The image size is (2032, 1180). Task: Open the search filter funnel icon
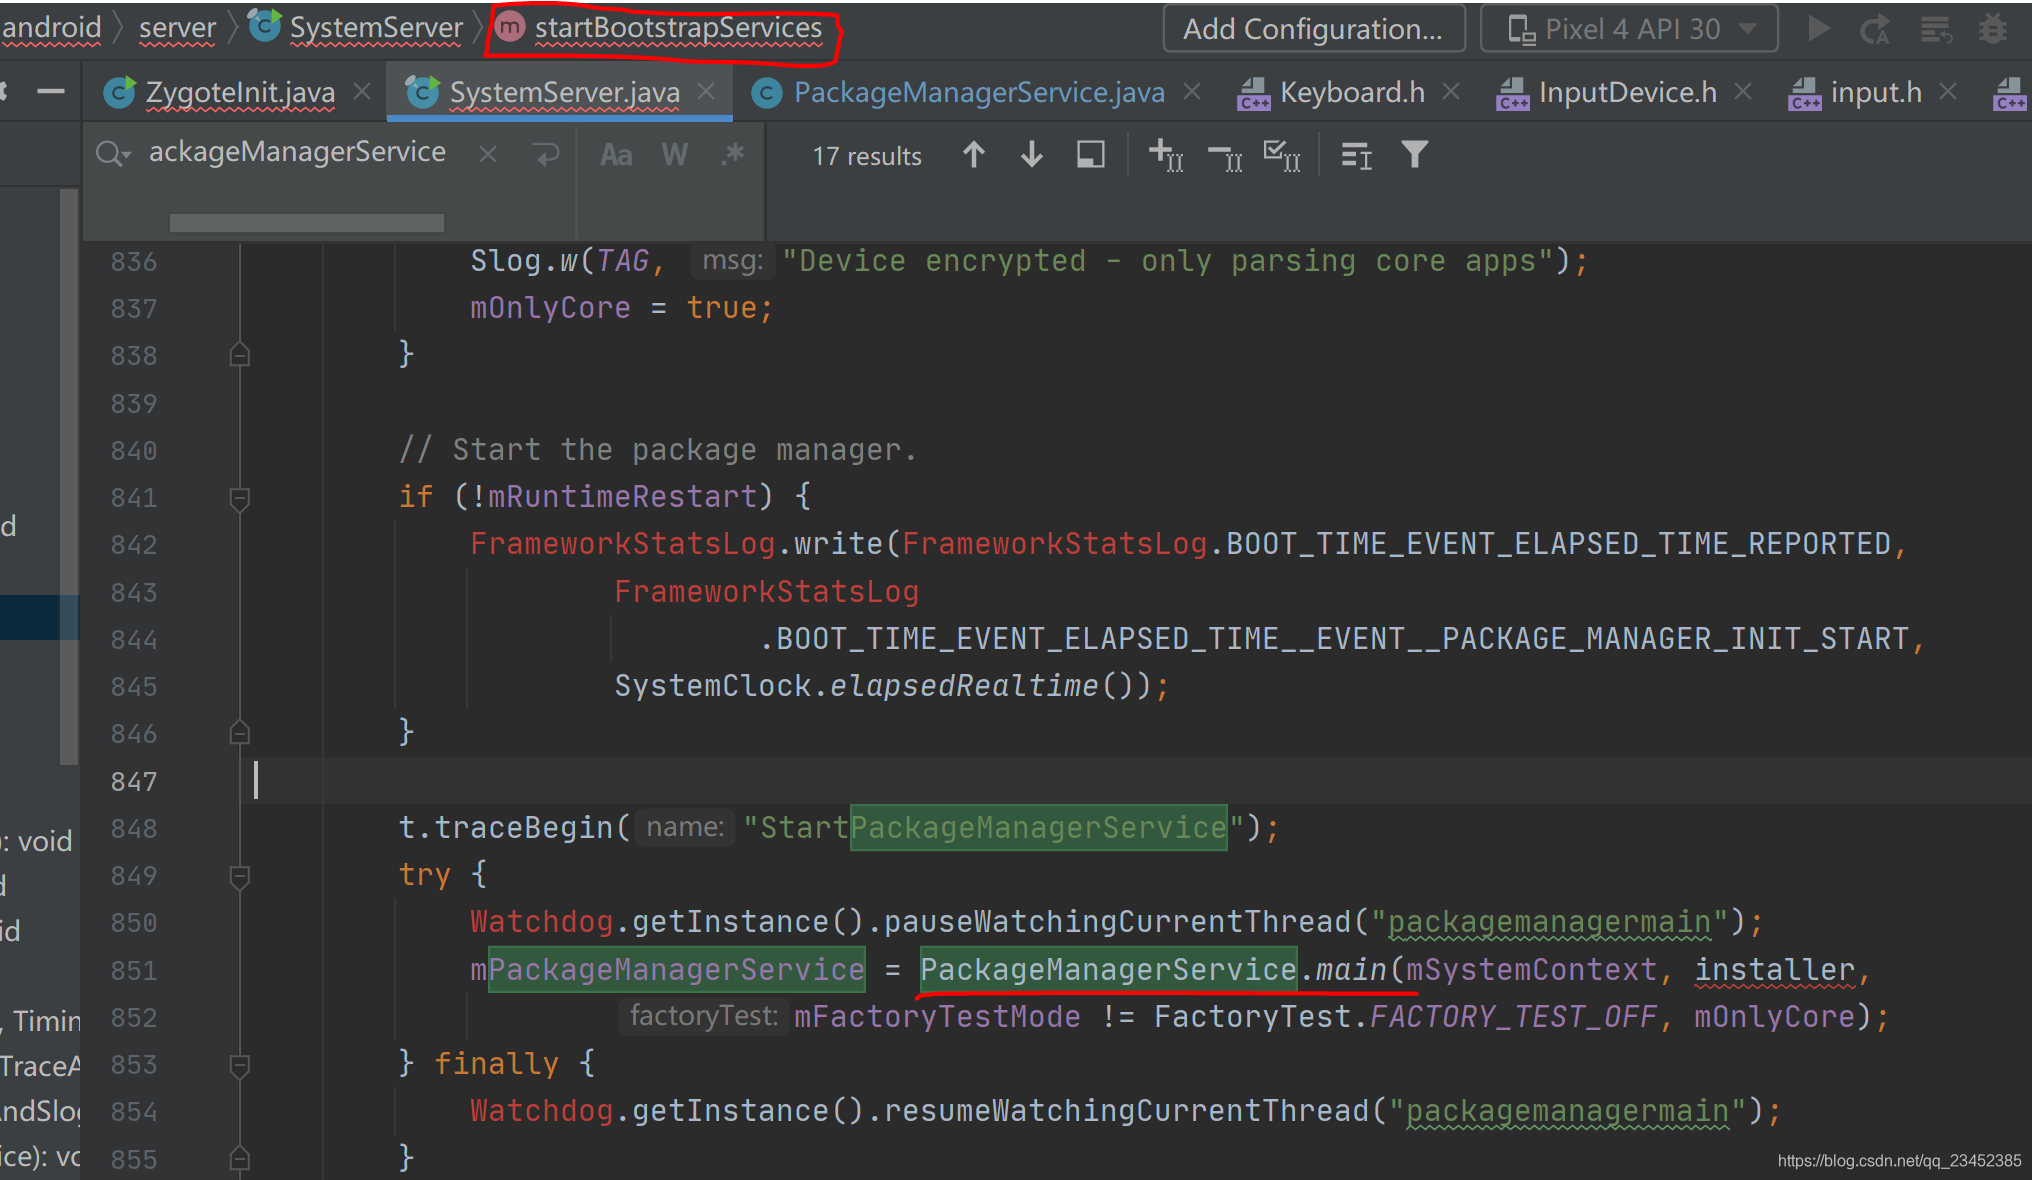click(x=1414, y=154)
